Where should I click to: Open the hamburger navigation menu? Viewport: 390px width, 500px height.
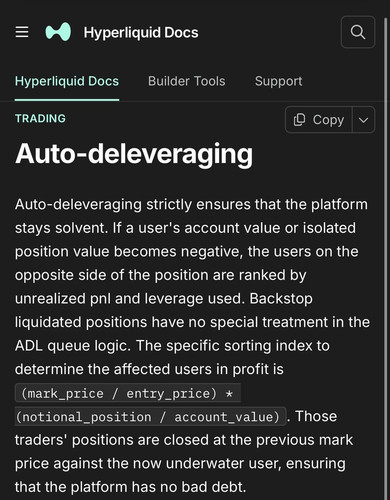click(22, 32)
